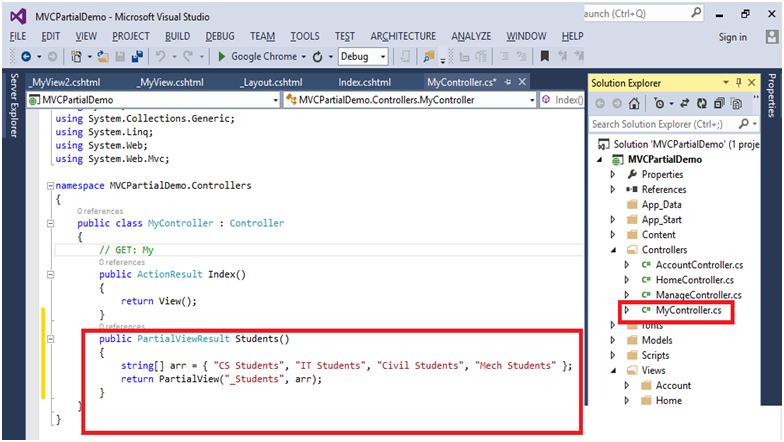Select the Account folder under Views
Screen dimensions: 784x442
click(673, 385)
